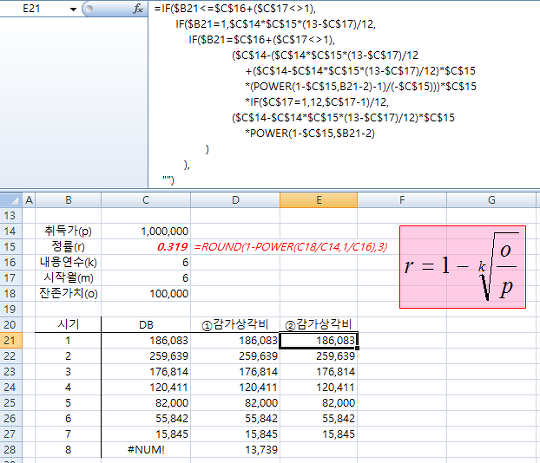Click column E cell with 15,845
Screen dimensions: 540x463
pyautogui.click(x=319, y=434)
